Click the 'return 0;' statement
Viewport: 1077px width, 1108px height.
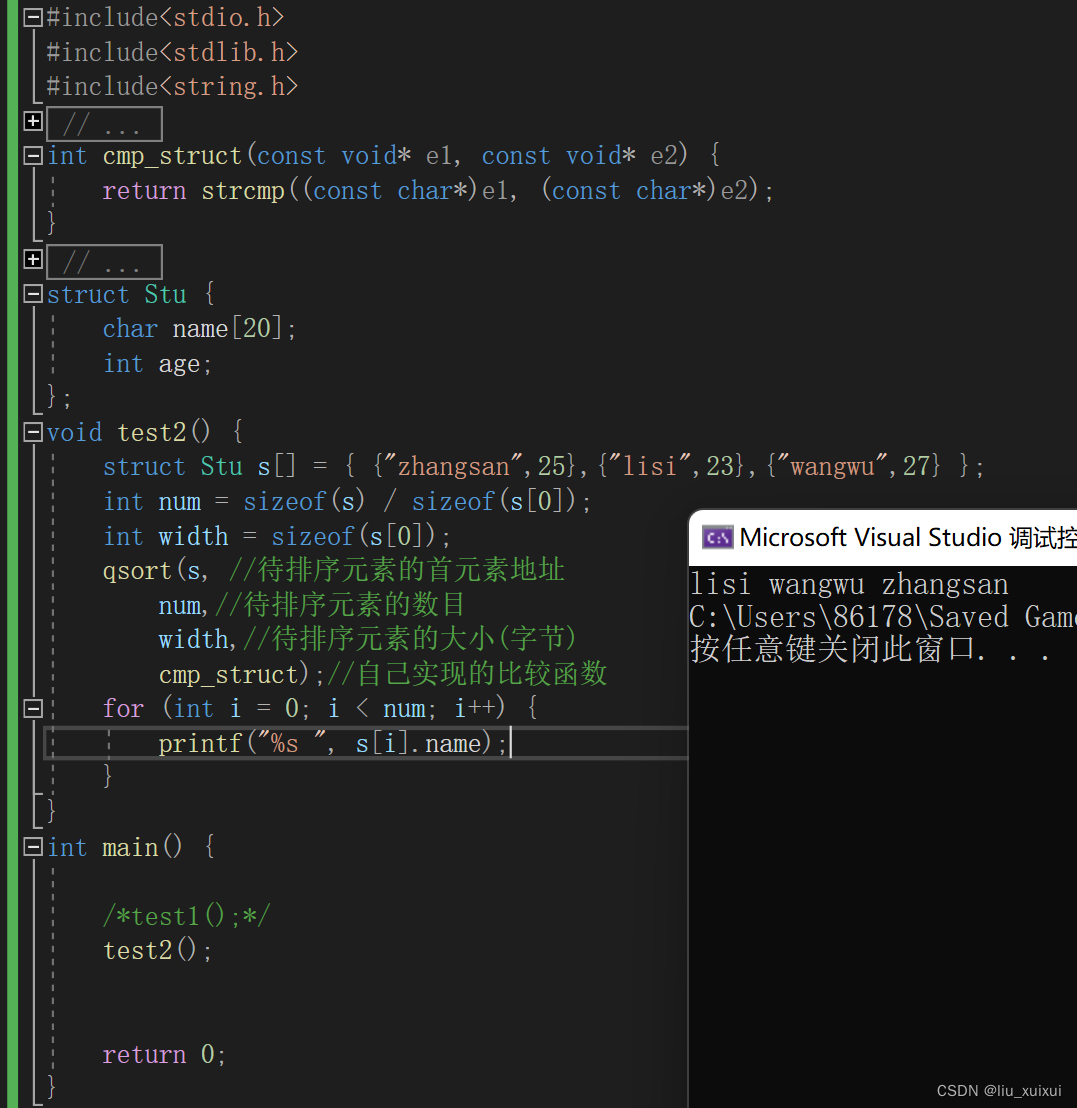coord(164,1055)
